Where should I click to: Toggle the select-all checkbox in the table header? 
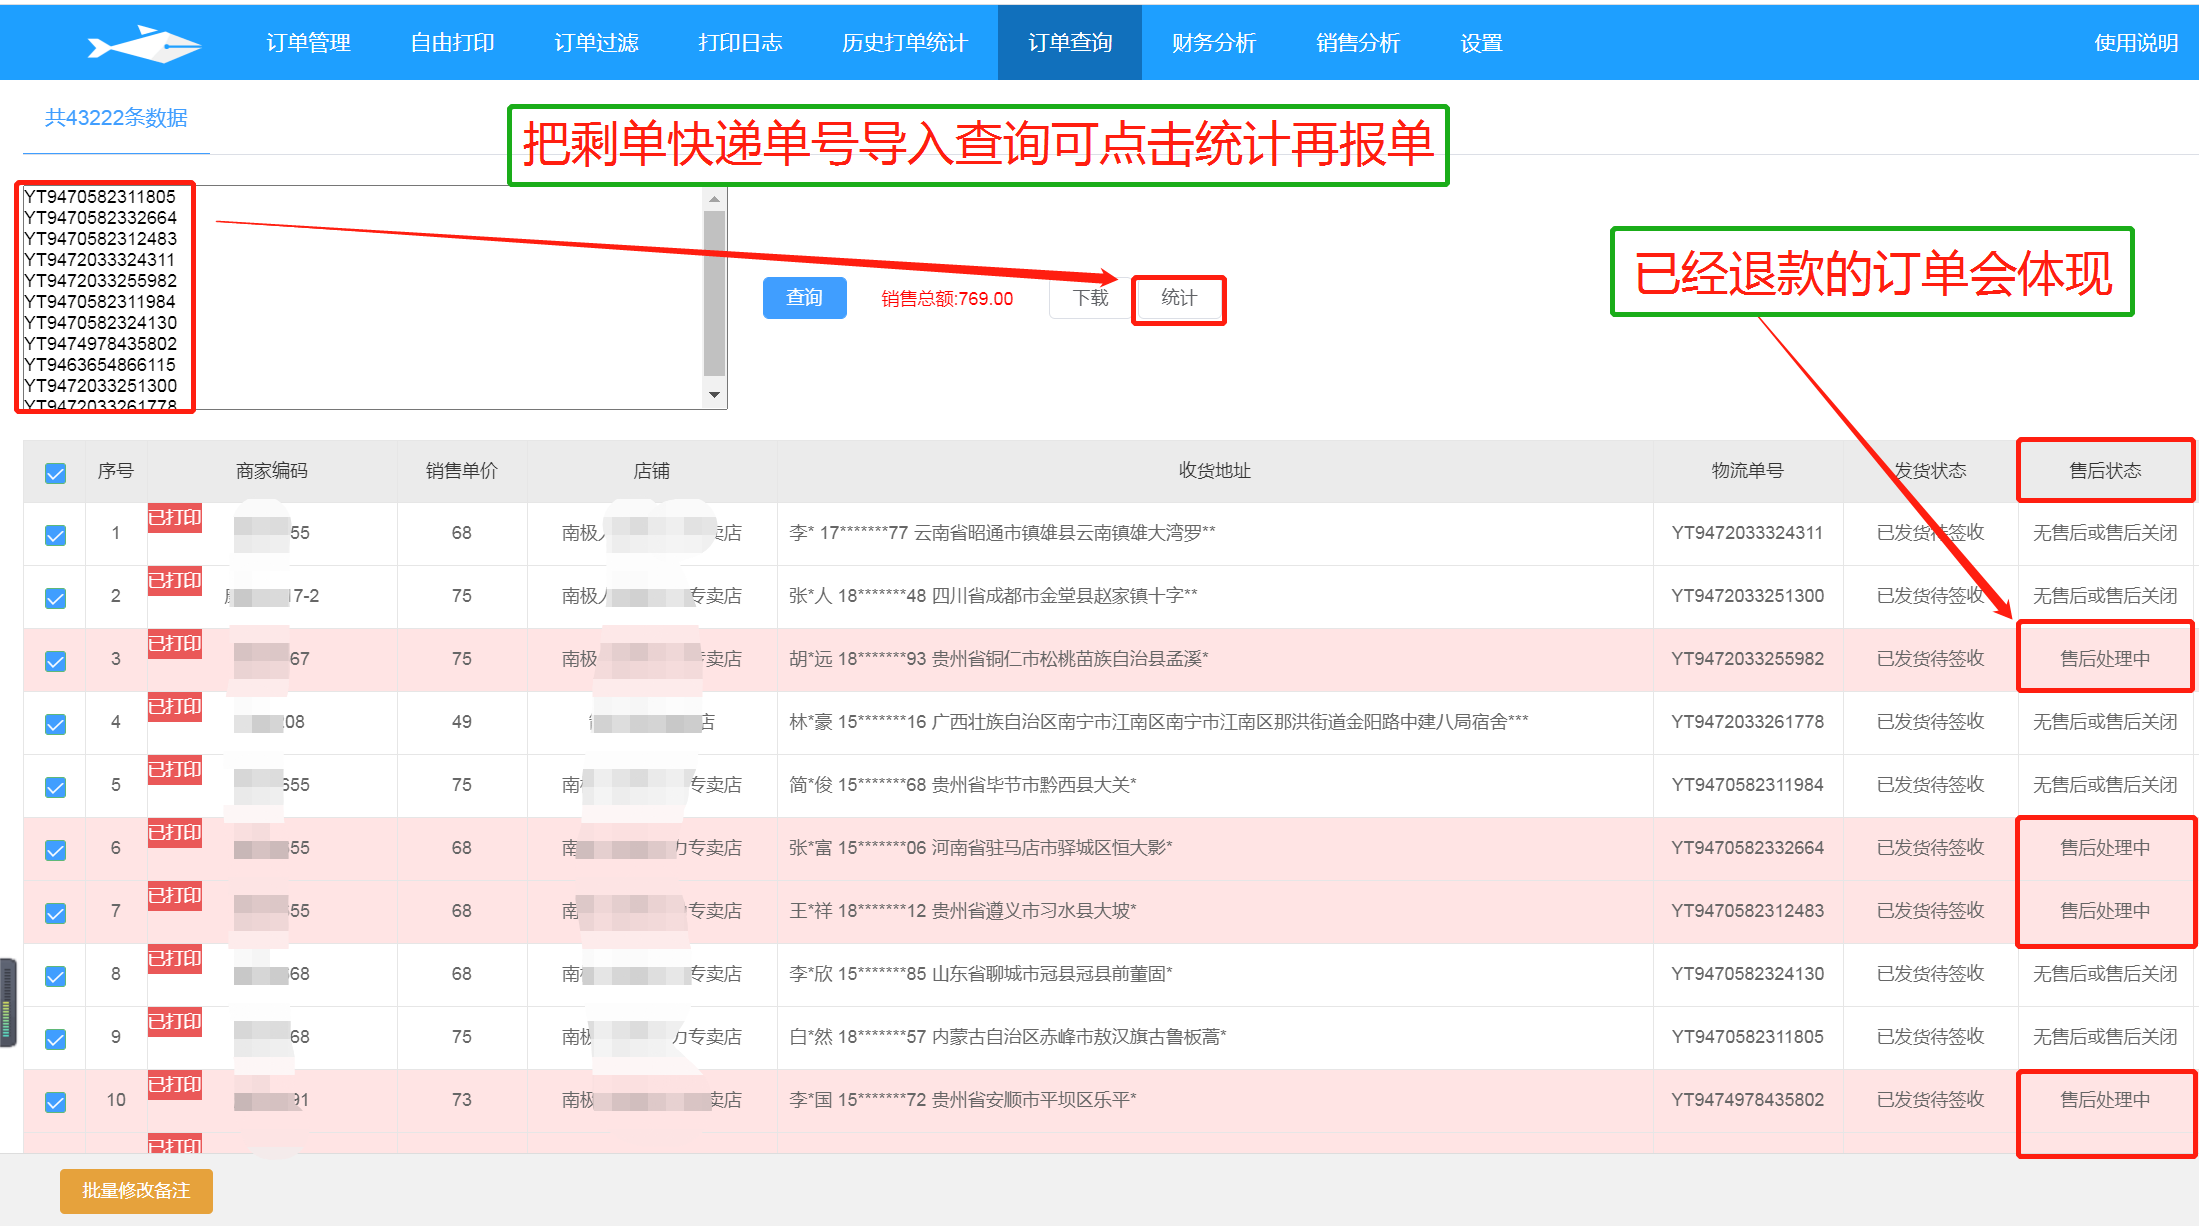56,473
